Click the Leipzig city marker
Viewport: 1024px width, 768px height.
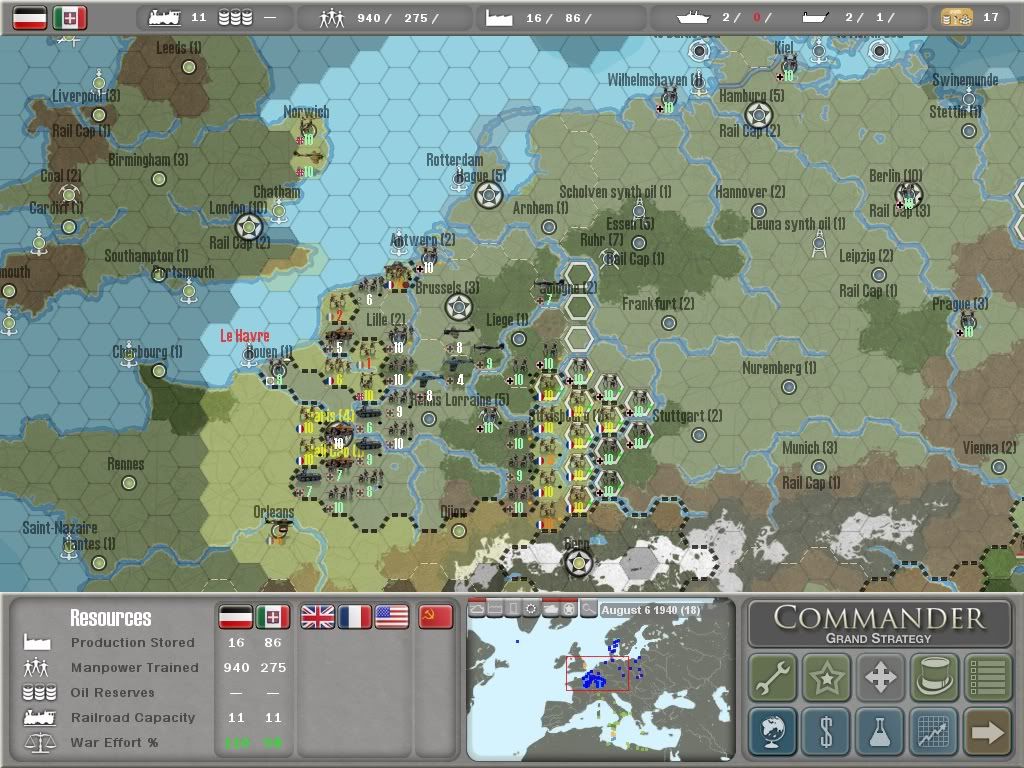[x=879, y=274]
